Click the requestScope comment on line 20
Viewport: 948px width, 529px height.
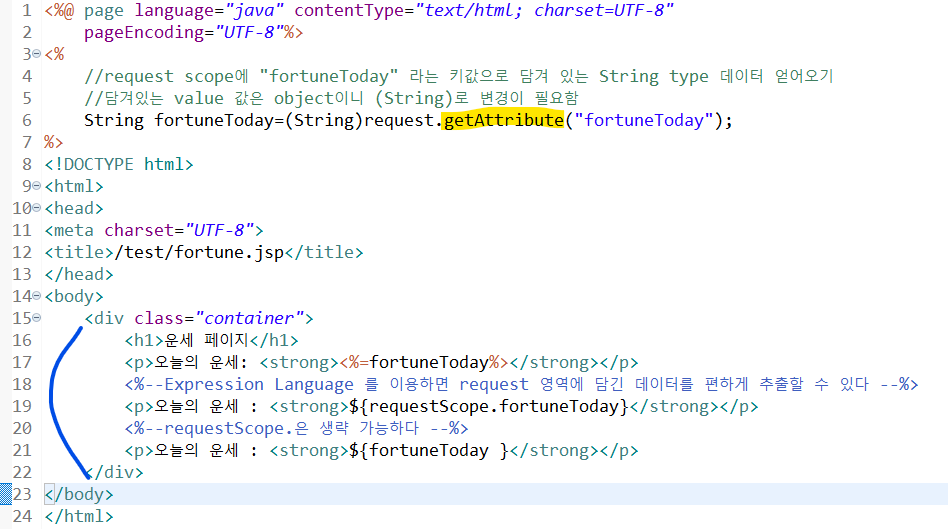[x=296, y=429]
